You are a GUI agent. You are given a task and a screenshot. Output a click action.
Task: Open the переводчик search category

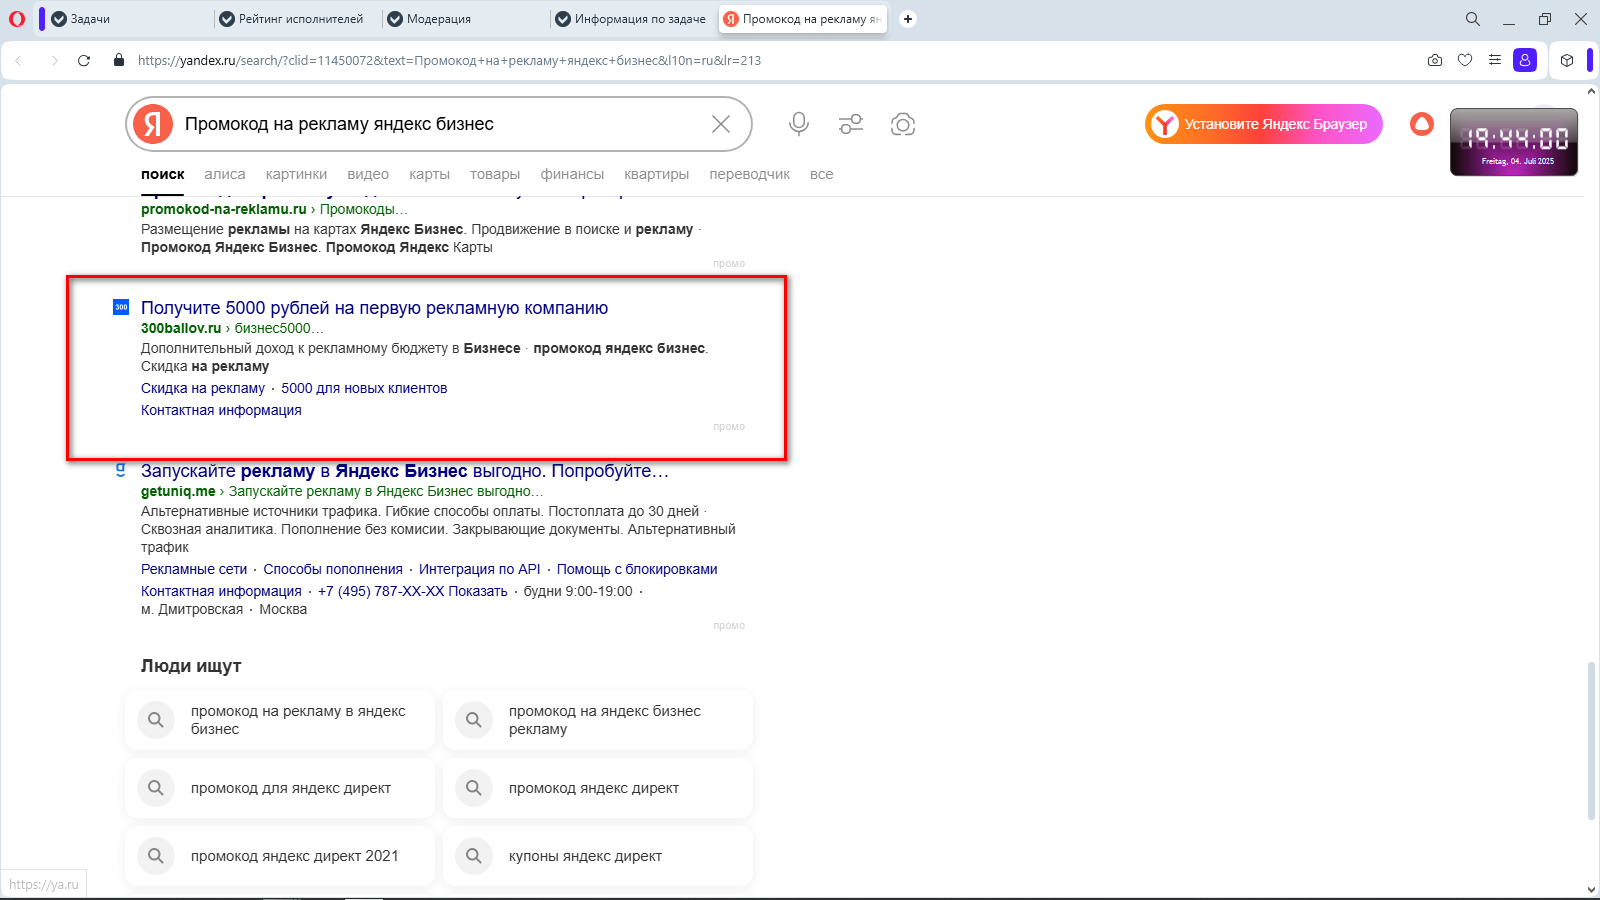tap(750, 174)
